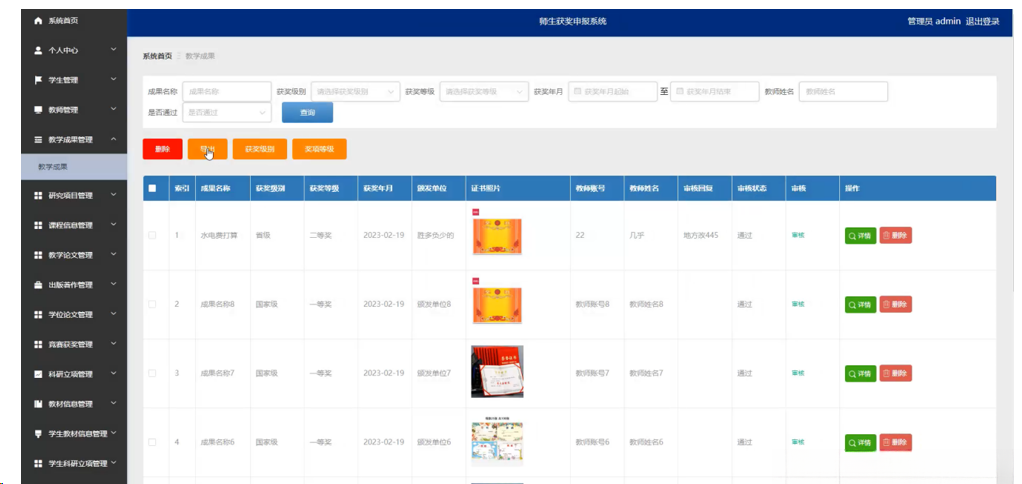This screenshot has width=1022, height=484.
Task: Focus the 成果名称 search input
Action: [227, 92]
